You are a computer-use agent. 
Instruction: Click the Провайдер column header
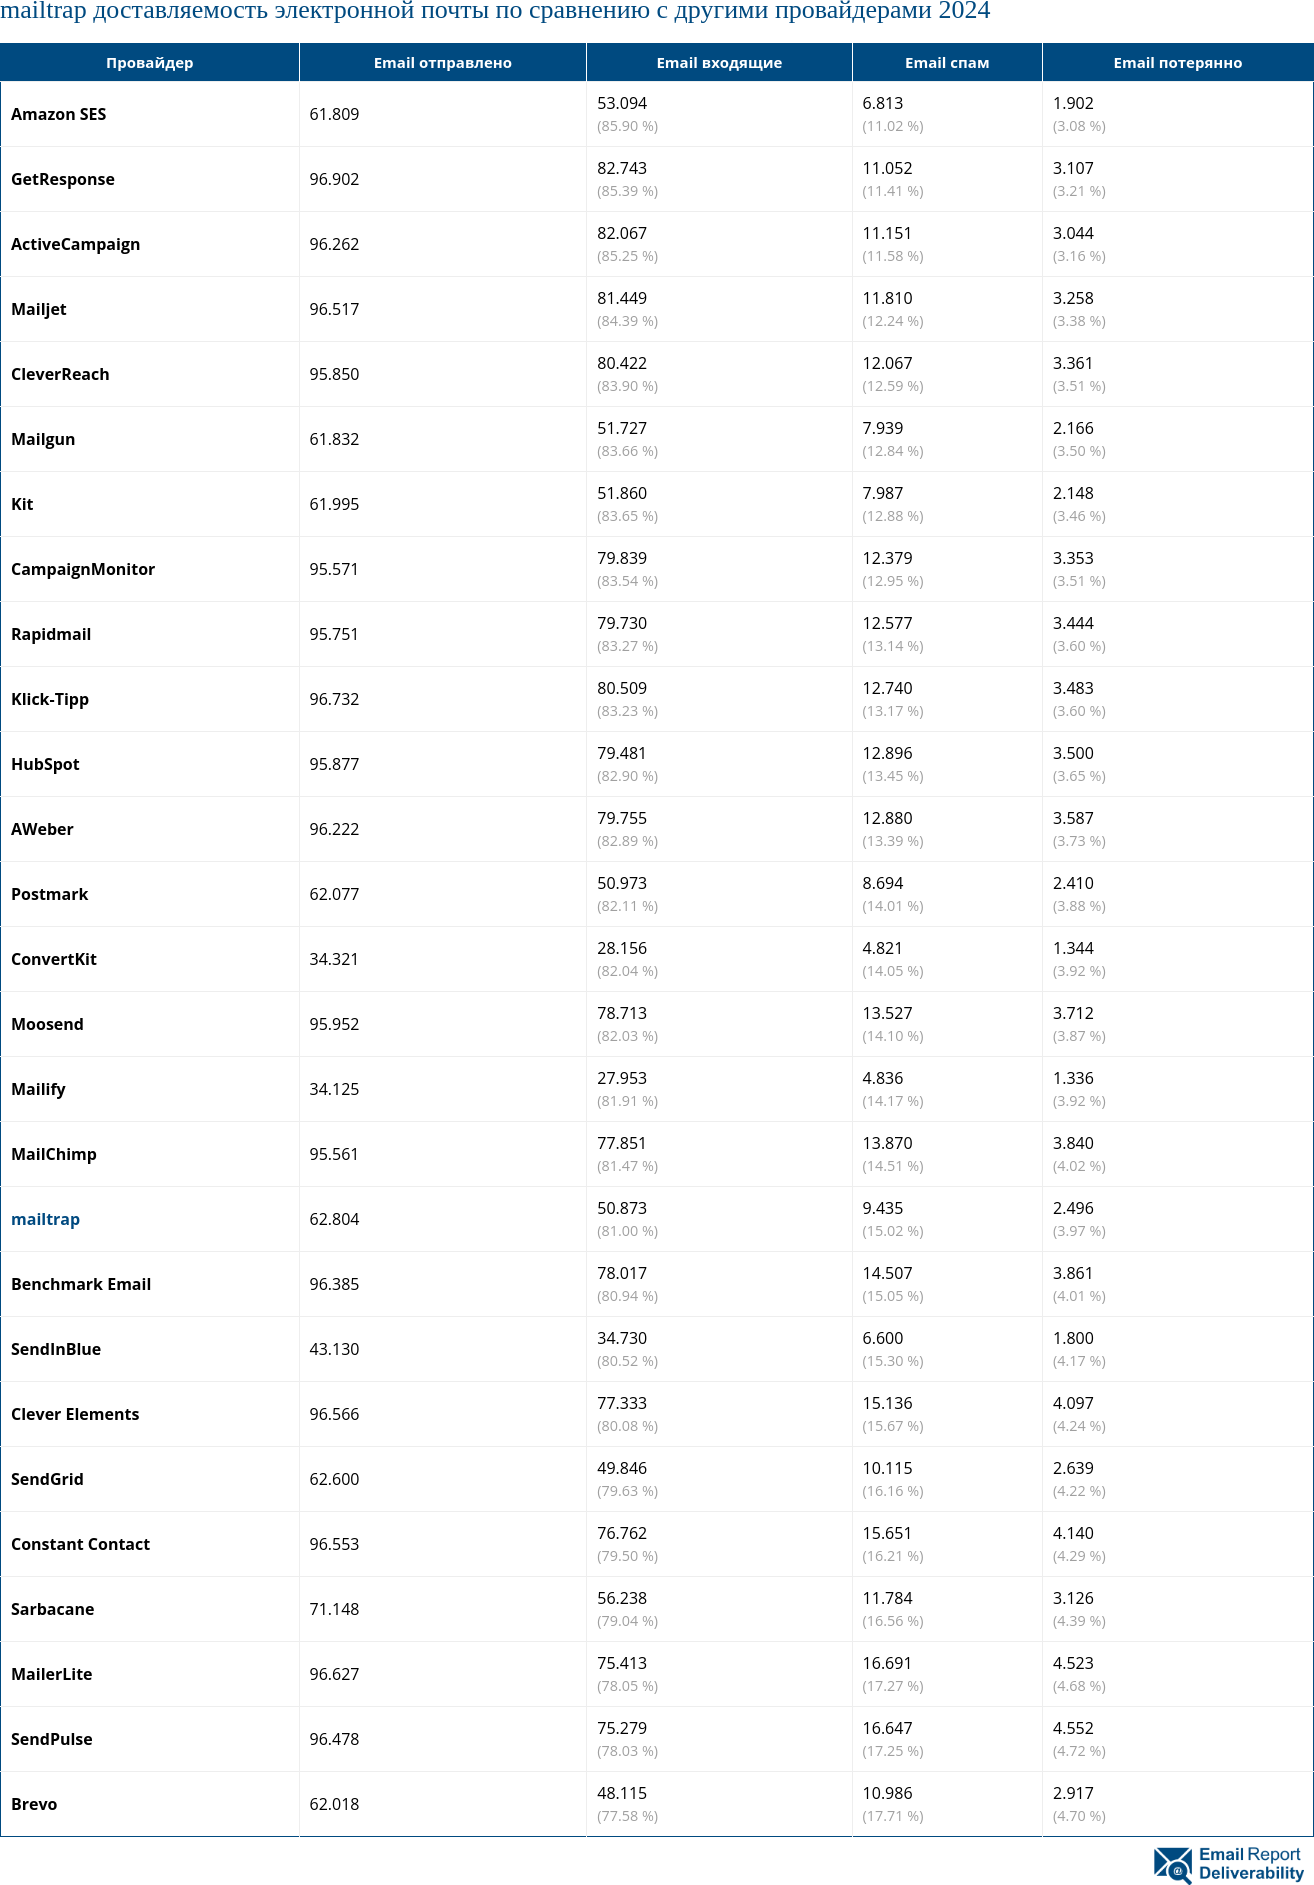[150, 63]
